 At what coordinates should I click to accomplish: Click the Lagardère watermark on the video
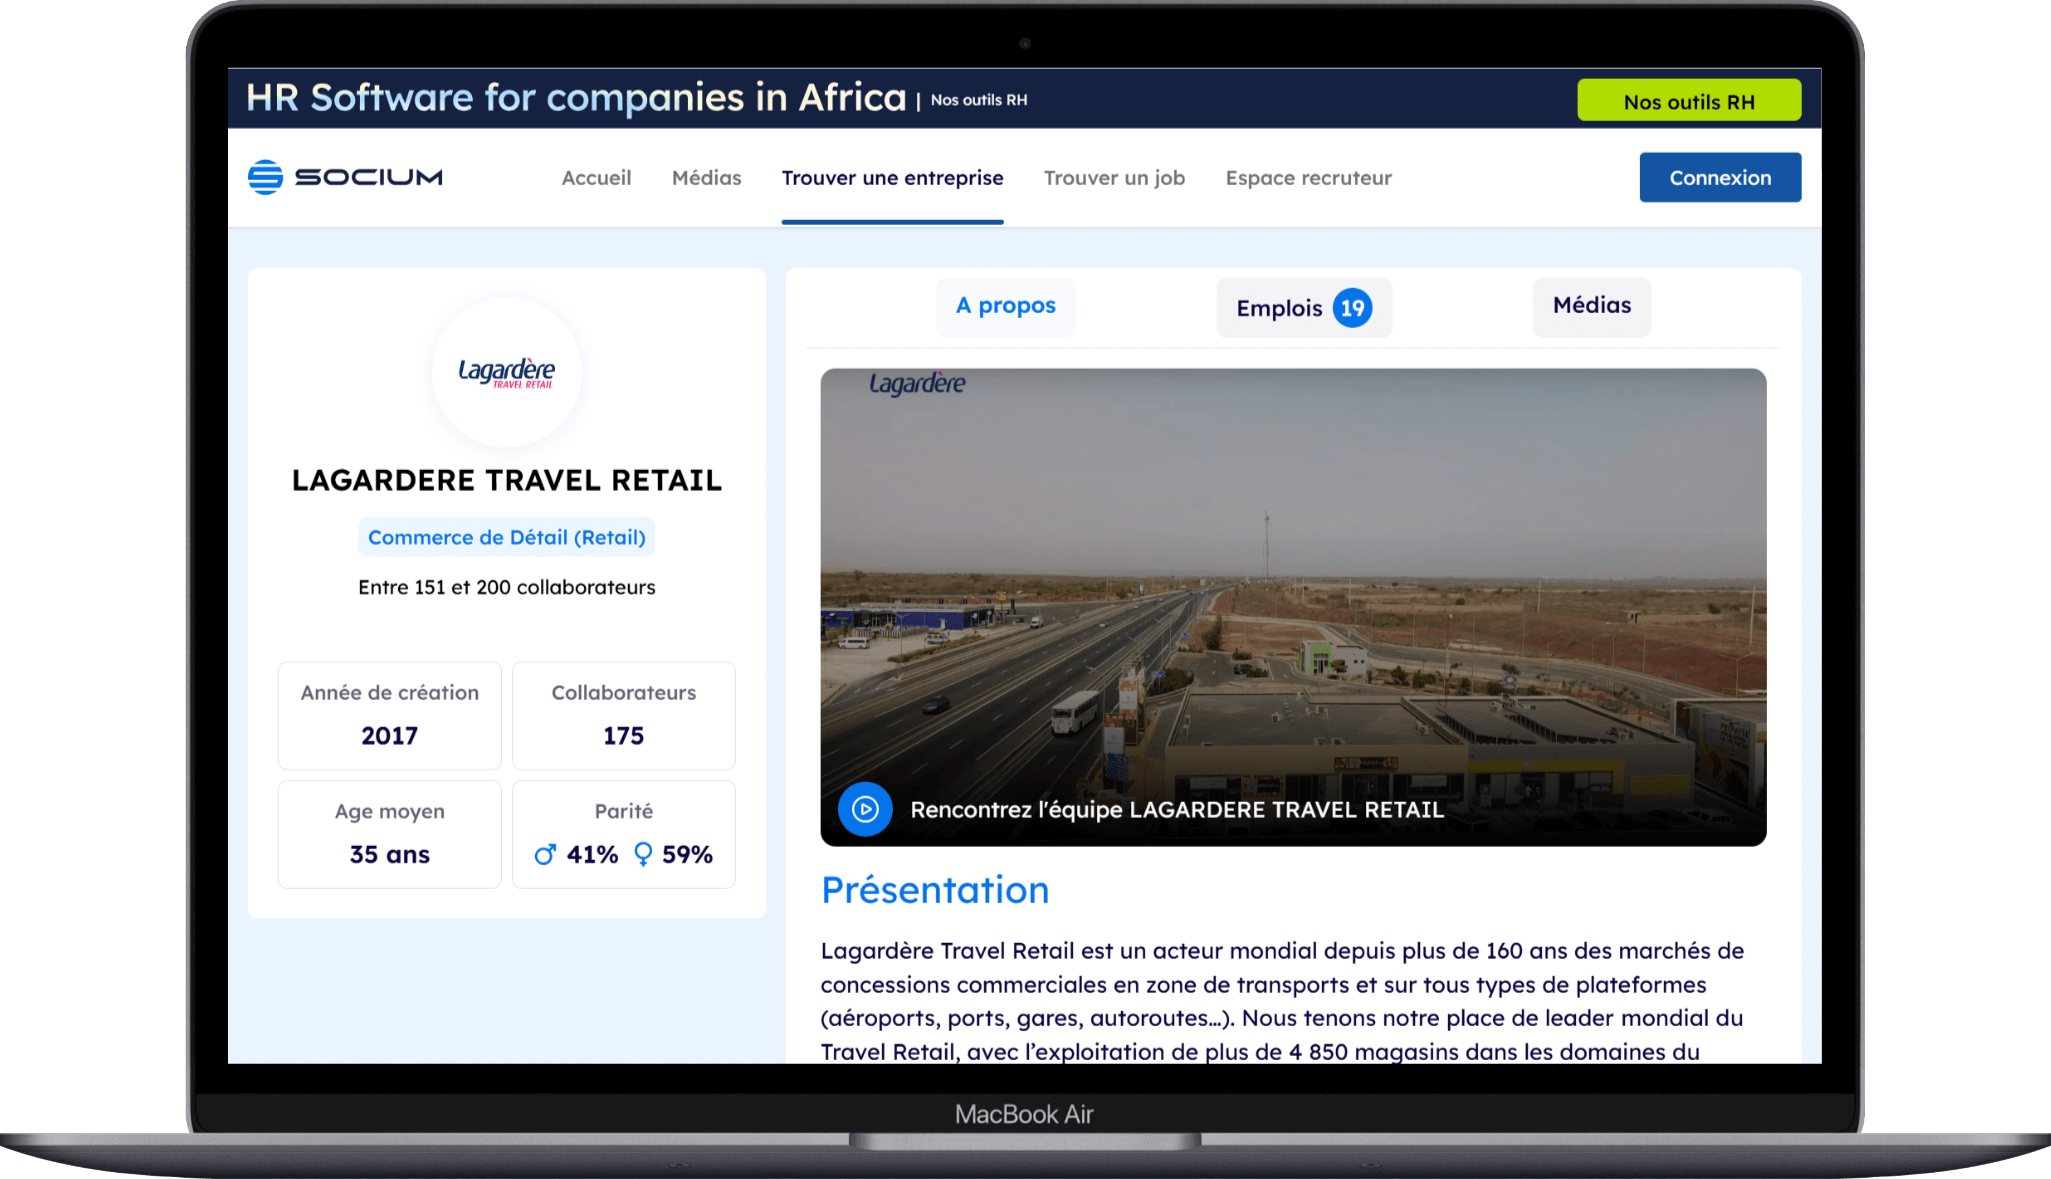coord(917,384)
